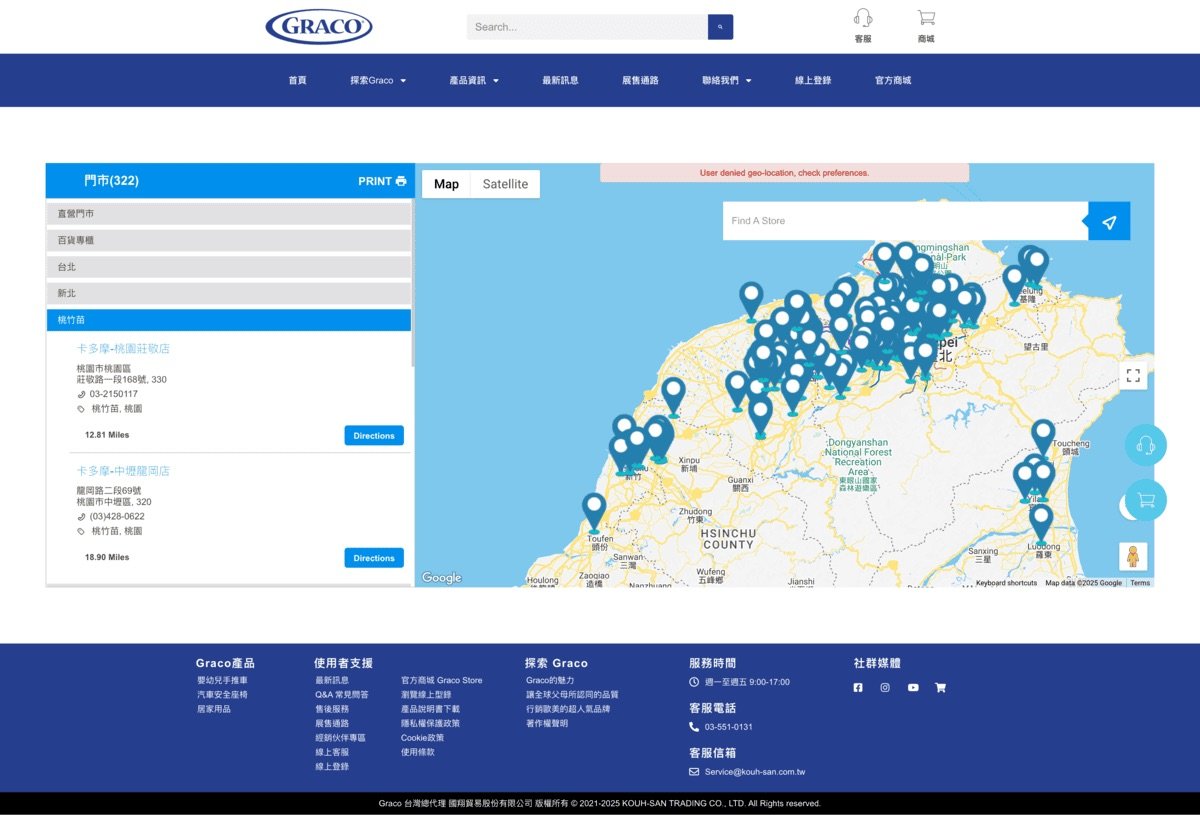Viewport: 1200px width, 815px height.
Task: Open the 卡多摩-中壢龍岡店 store link
Action: tap(123, 471)
